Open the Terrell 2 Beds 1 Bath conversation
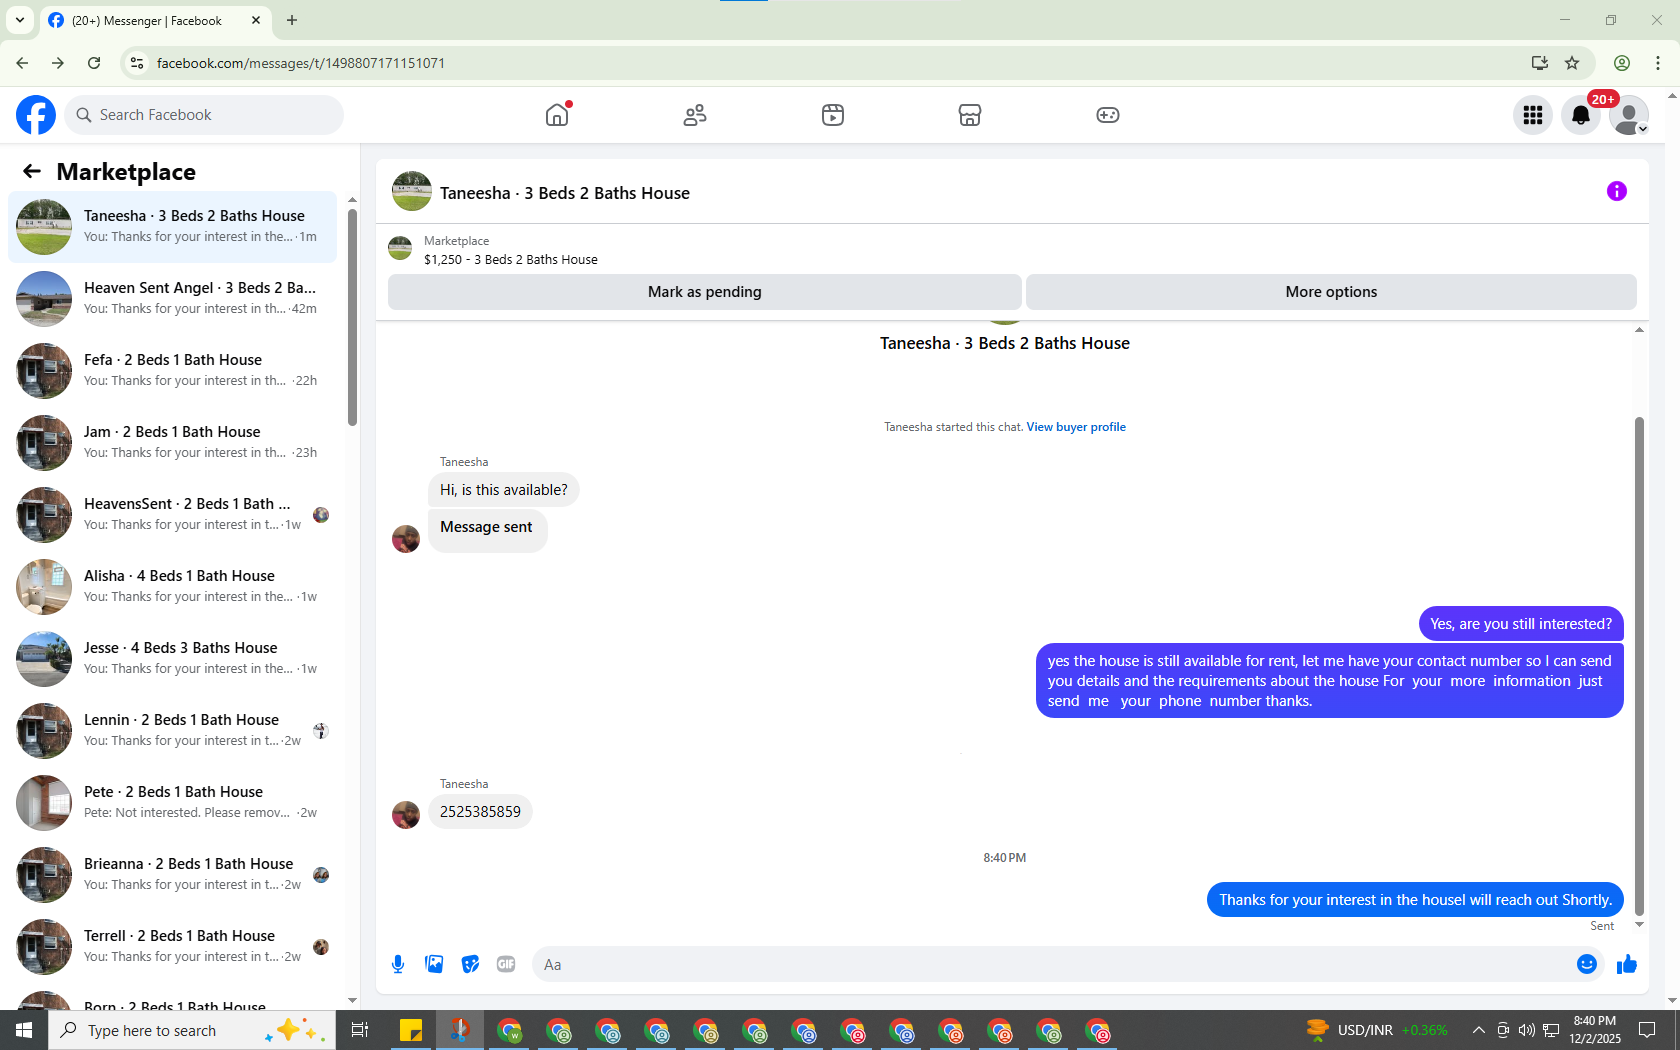The image size is (1680, 1050). pyautogui.click(x=172, y=947)
